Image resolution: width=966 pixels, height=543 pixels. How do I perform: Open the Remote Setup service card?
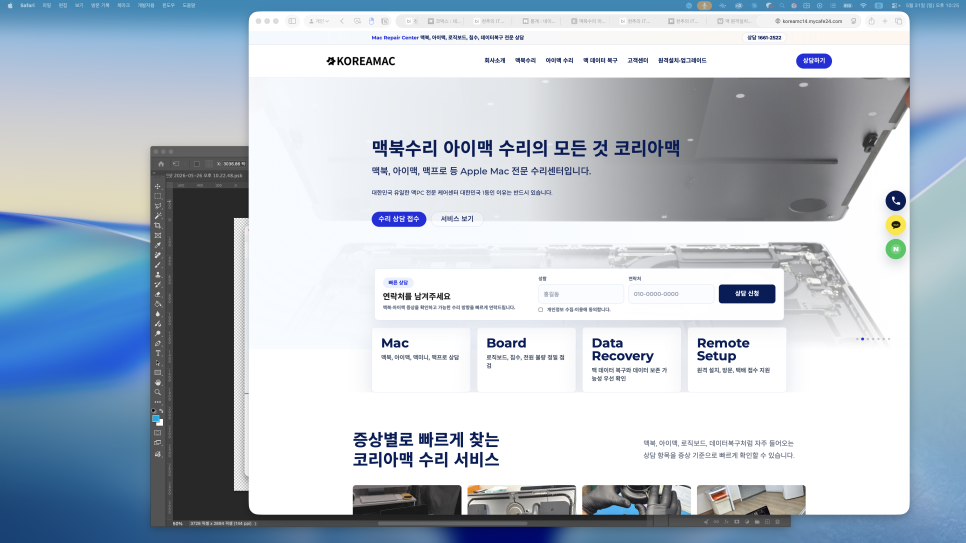(737, 359)
